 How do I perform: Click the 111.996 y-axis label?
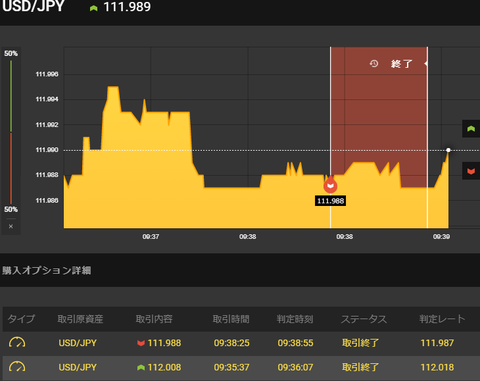coord(47,74)
